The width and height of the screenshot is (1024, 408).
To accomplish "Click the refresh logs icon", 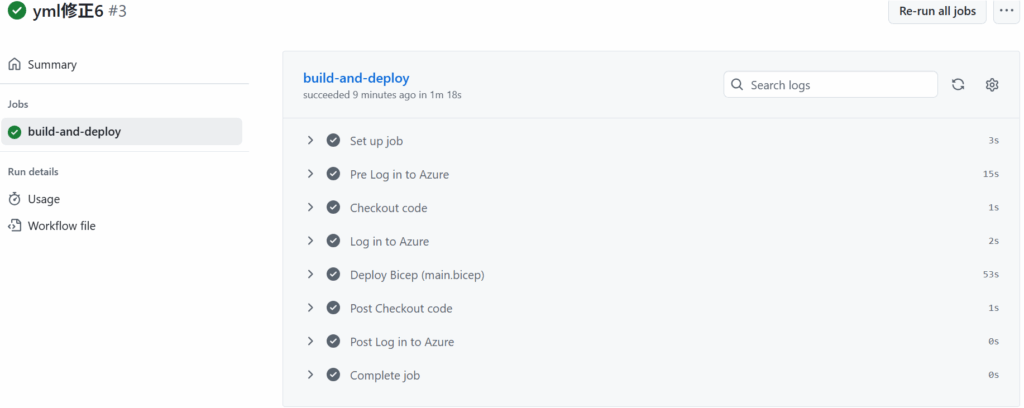I will 958,85.
